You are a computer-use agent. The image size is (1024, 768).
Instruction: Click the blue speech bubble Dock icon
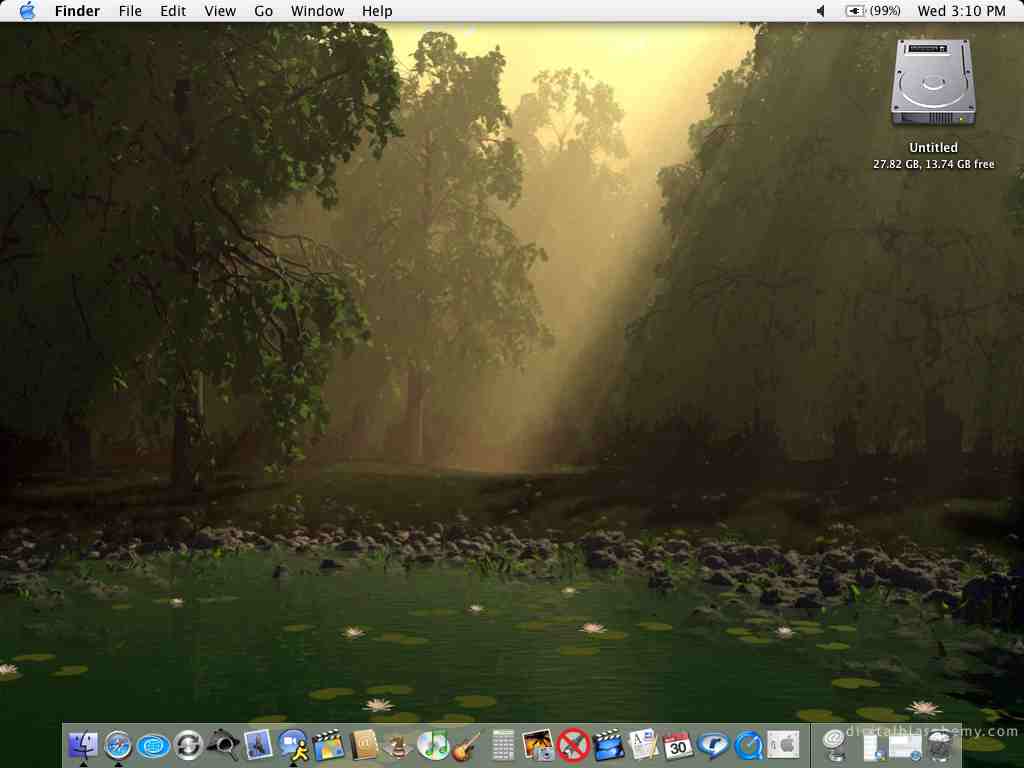(713, 745)
